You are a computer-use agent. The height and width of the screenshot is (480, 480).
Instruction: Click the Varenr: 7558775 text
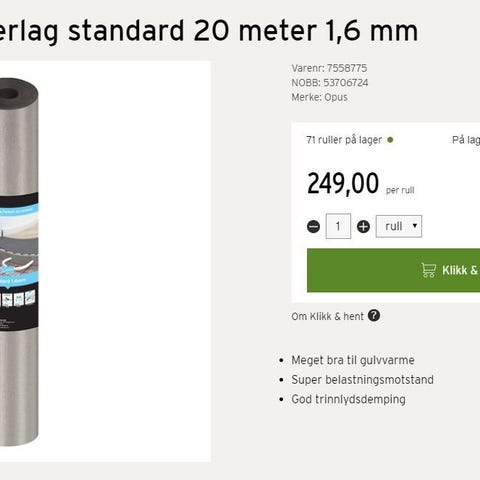(329, 68)
